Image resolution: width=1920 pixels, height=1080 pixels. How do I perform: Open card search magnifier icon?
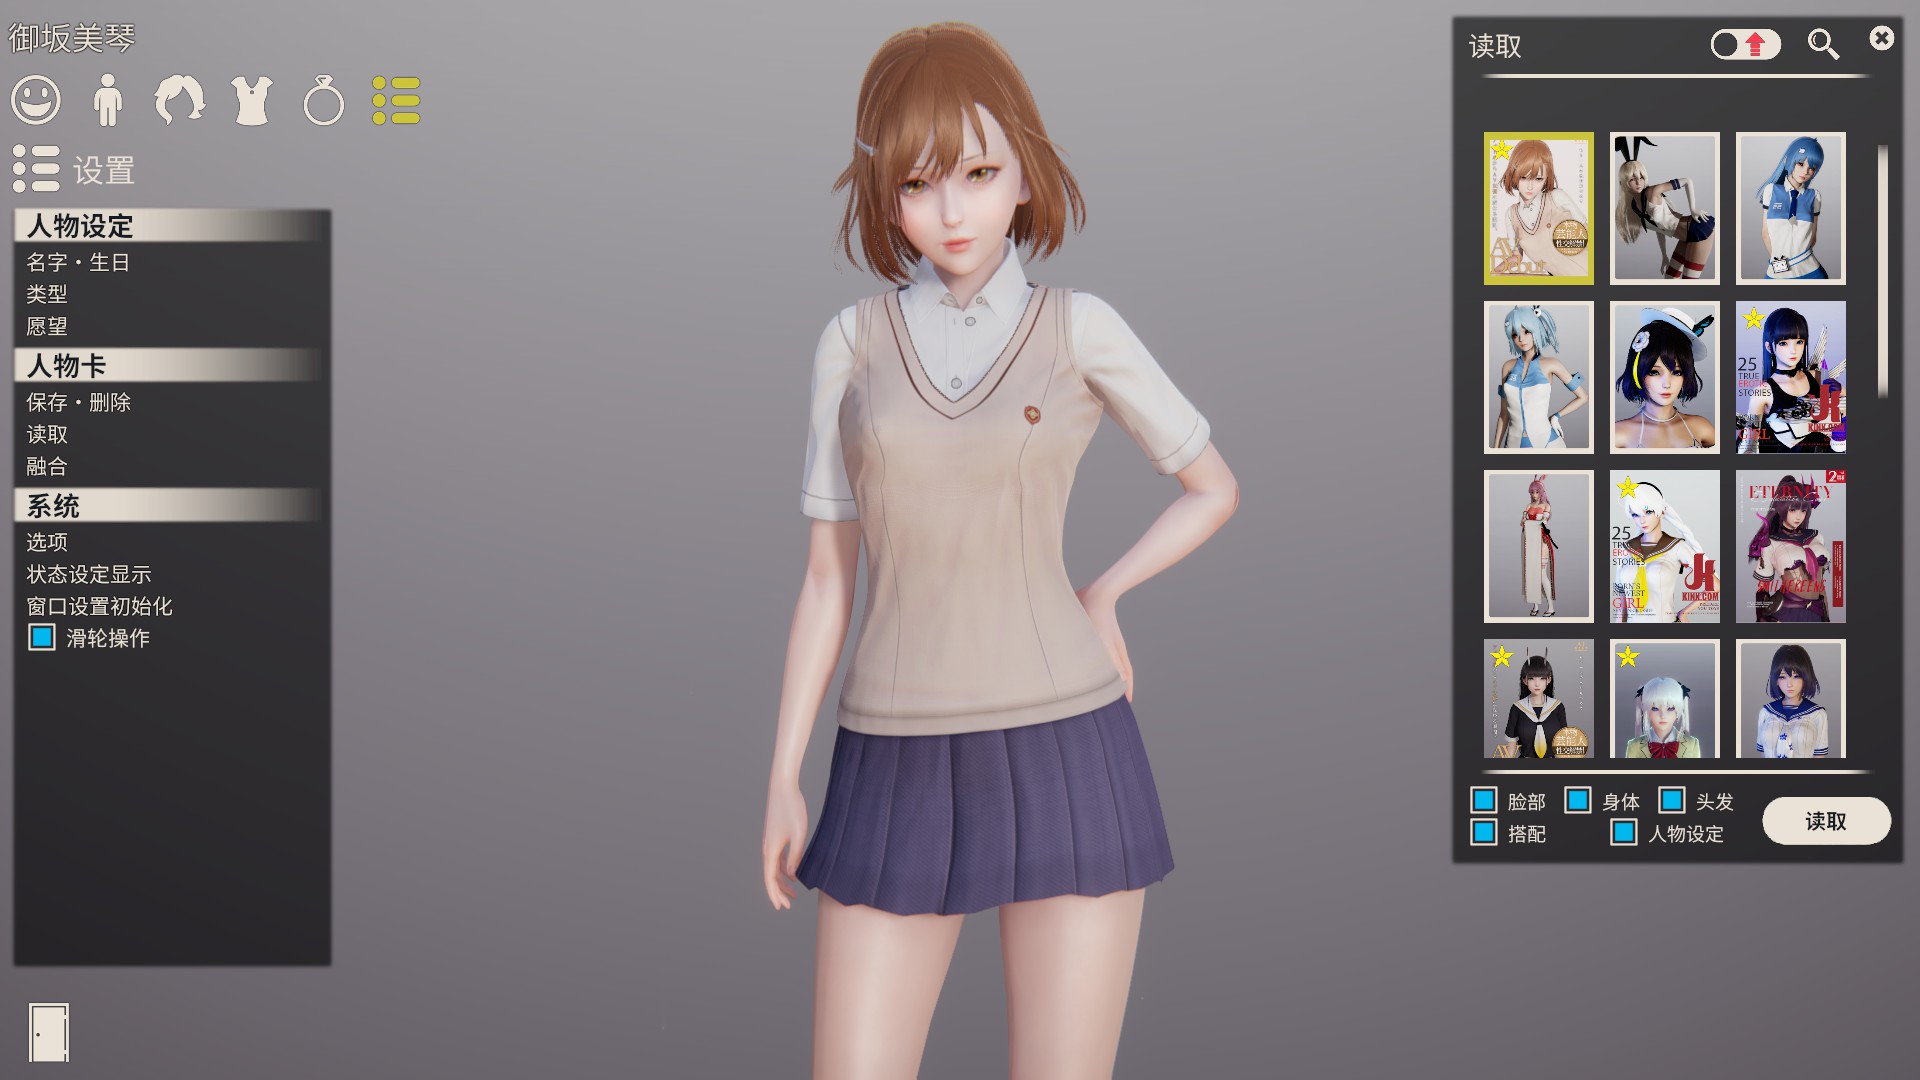[1823, 44]
